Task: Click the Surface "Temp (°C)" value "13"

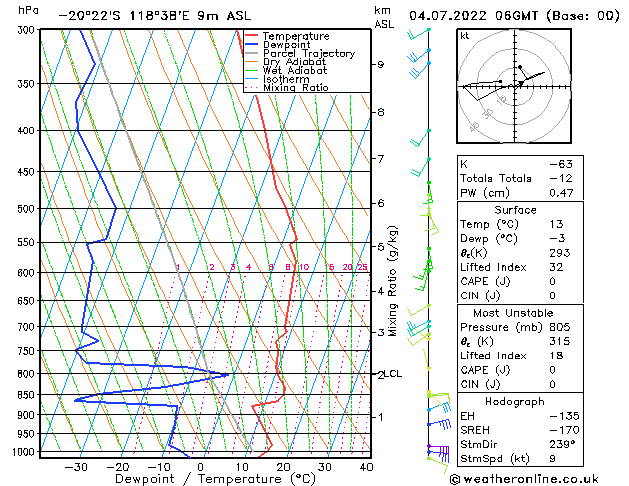Action: (x=557, y=224)
